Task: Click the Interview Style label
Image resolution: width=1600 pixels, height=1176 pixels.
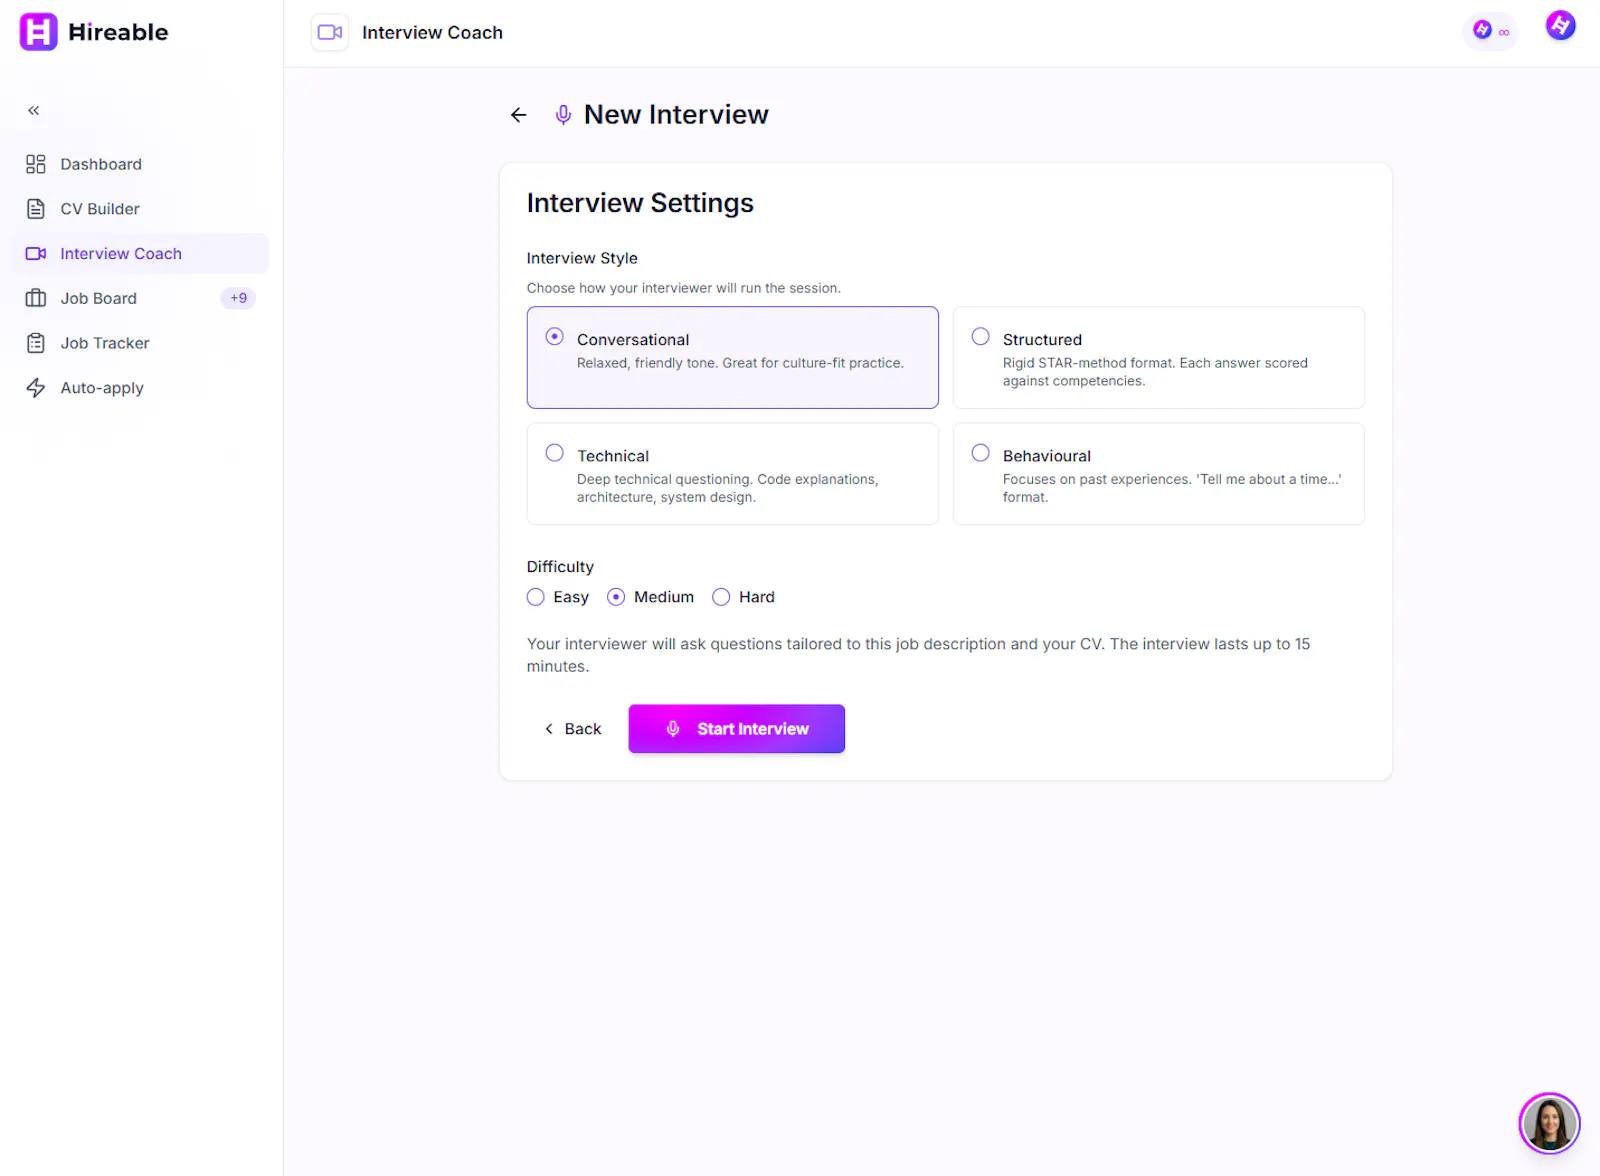Action: (582, 258)
